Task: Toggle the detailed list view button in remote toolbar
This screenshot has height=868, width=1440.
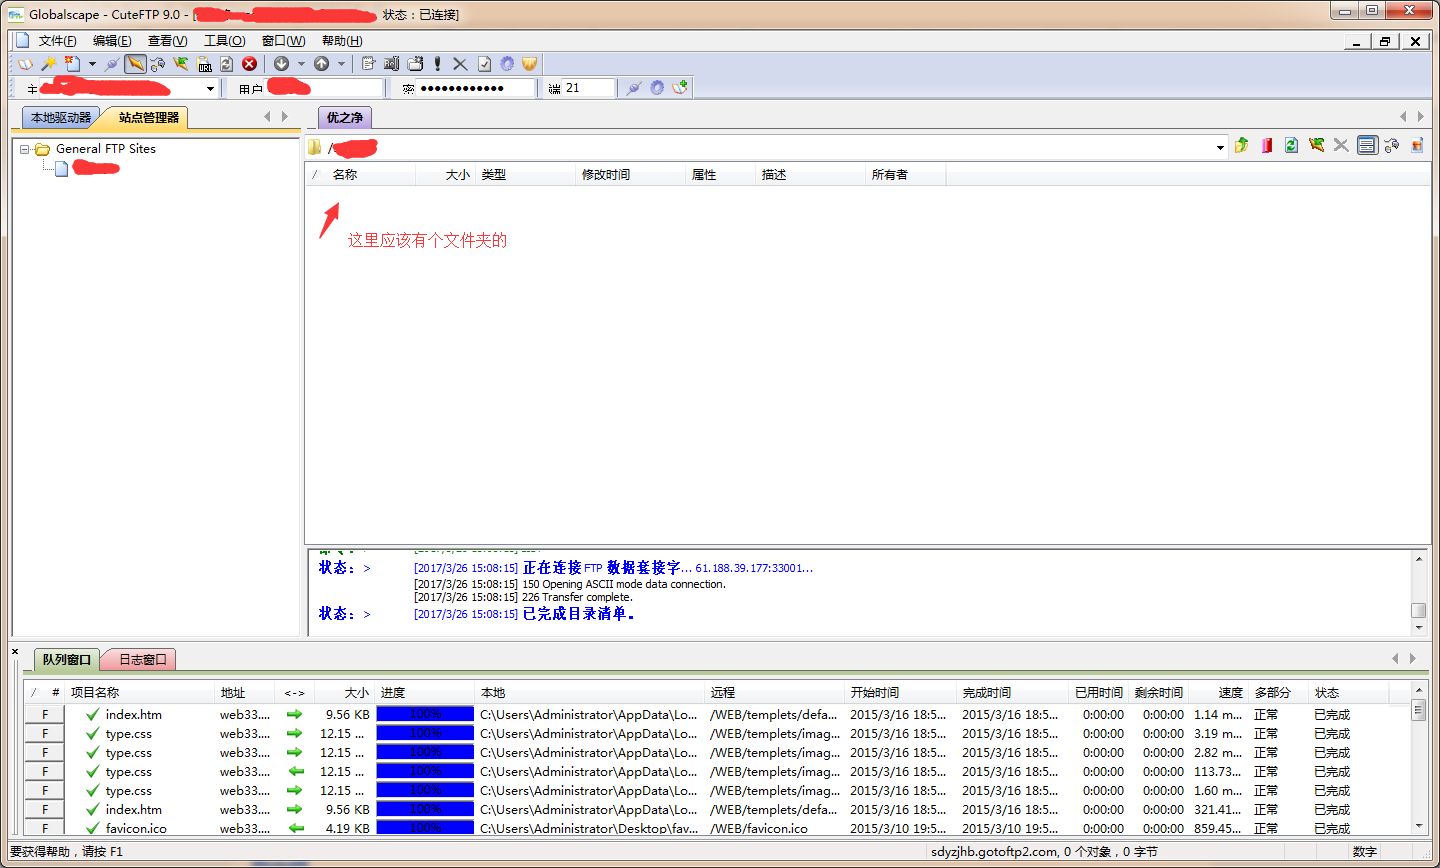Action: [1367, 146]
